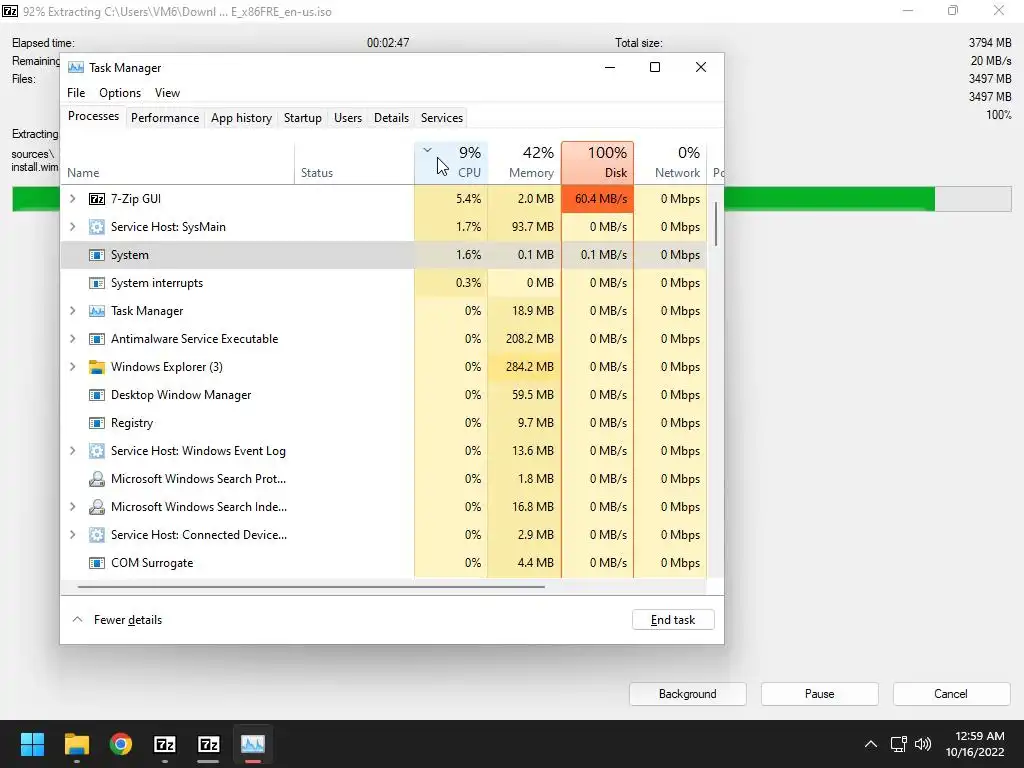The width and height of the screenshot is (1024, 768).
Task: Expand the Task Manager process group
Action: click(72, 311)
